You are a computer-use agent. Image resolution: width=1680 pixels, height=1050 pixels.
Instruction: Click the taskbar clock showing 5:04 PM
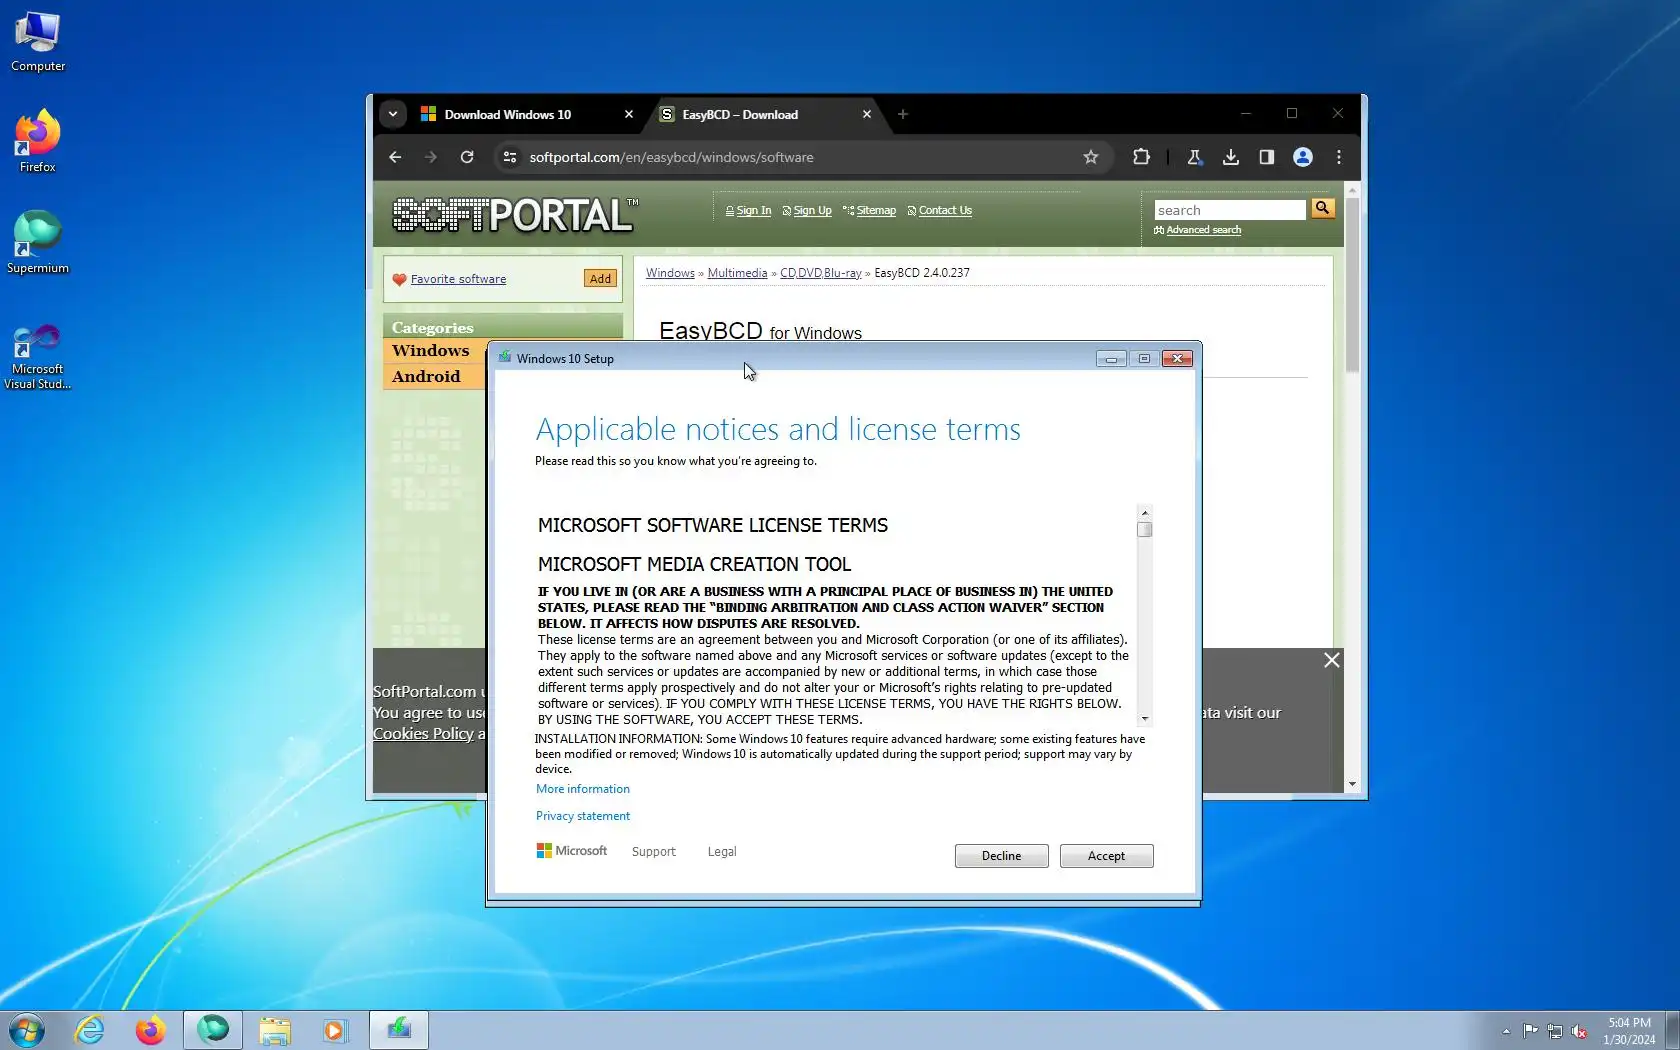[1629, 1031]
